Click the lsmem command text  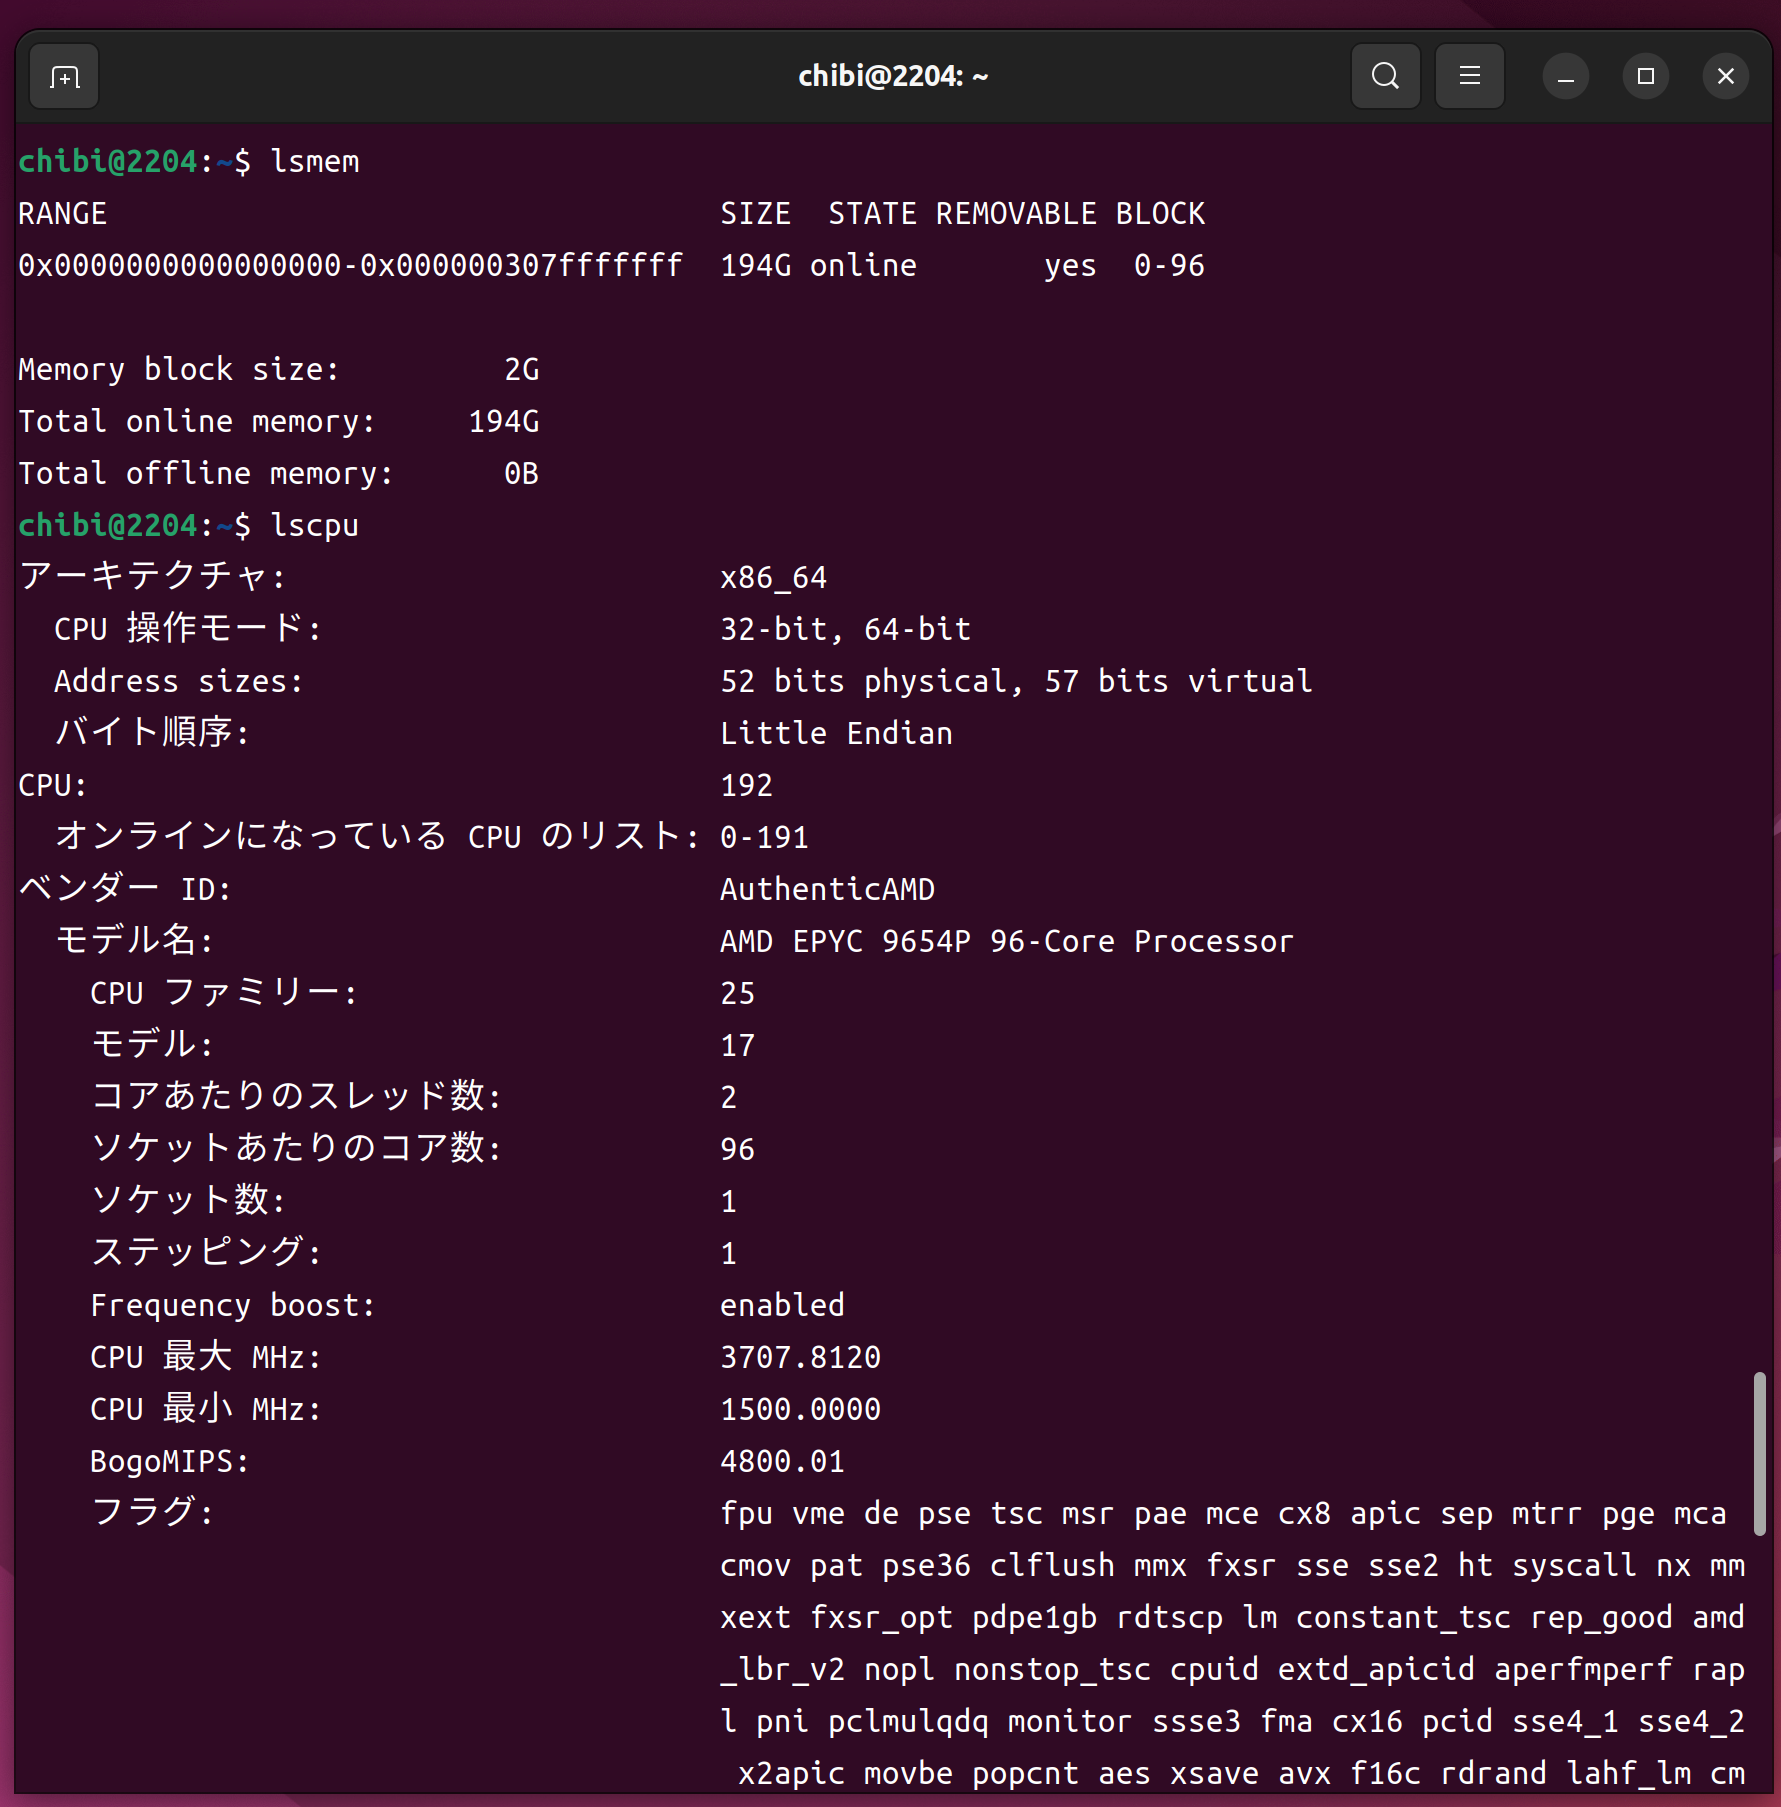314,161
